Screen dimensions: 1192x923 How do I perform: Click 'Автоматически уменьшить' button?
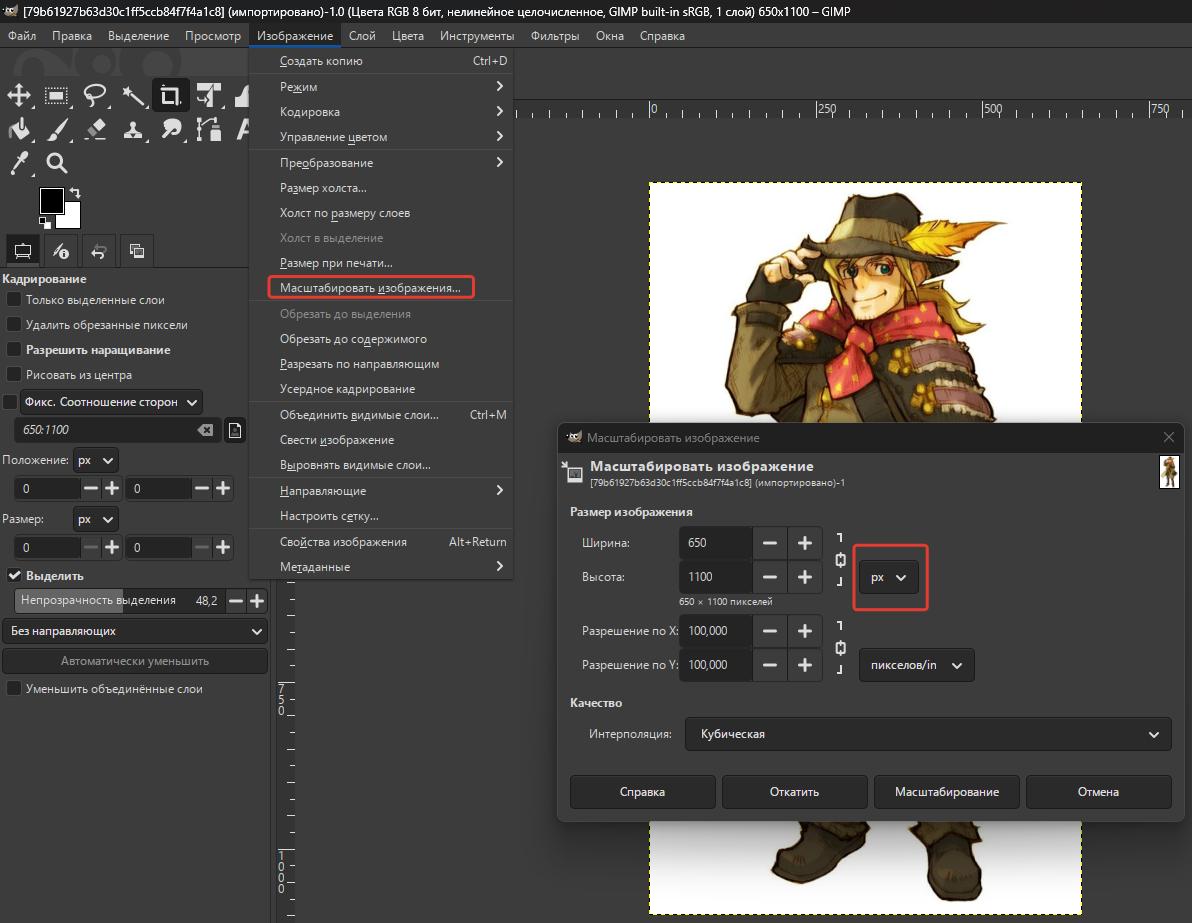pos(135,661)
